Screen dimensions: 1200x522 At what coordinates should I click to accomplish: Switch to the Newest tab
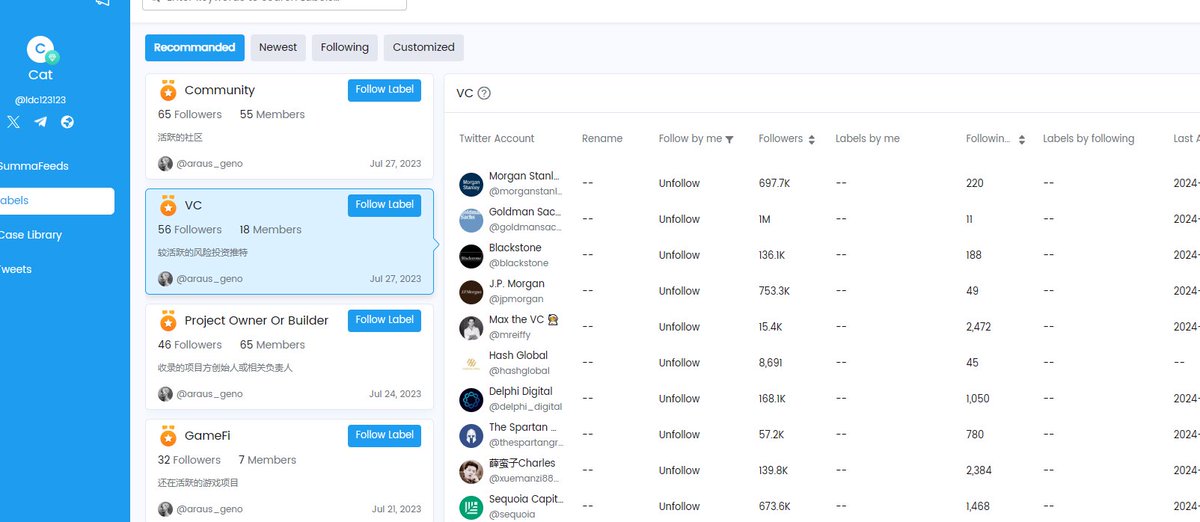pyautogui.click(x=278, y=47)
